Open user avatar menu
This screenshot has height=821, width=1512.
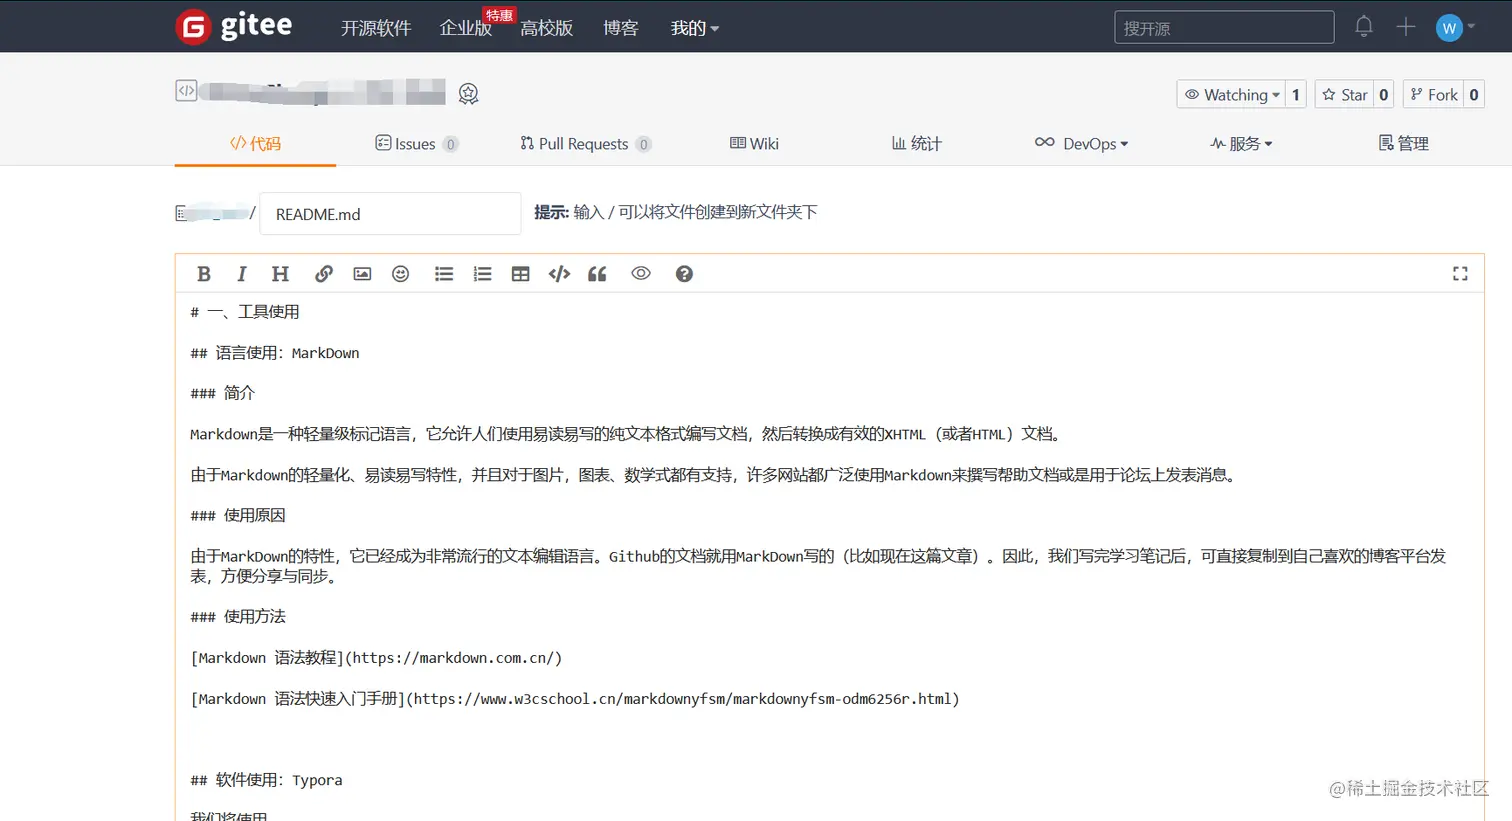tap(1449, 28)
